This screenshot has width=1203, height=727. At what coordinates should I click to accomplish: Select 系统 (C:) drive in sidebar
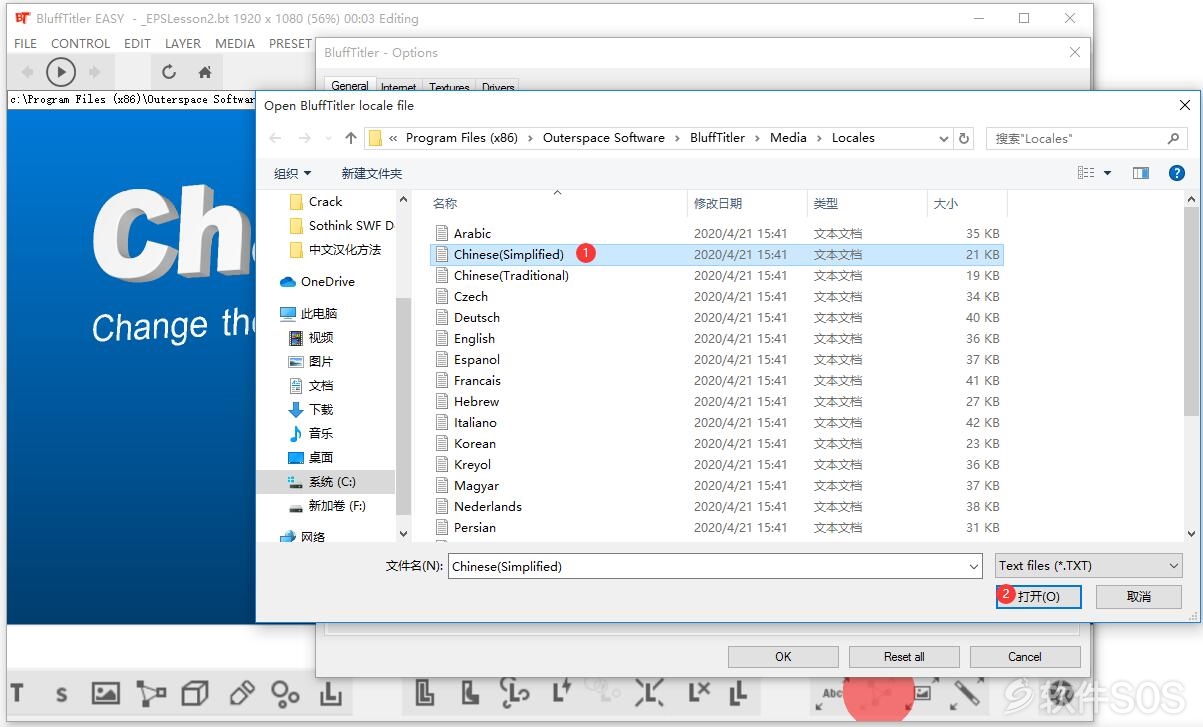325,481
